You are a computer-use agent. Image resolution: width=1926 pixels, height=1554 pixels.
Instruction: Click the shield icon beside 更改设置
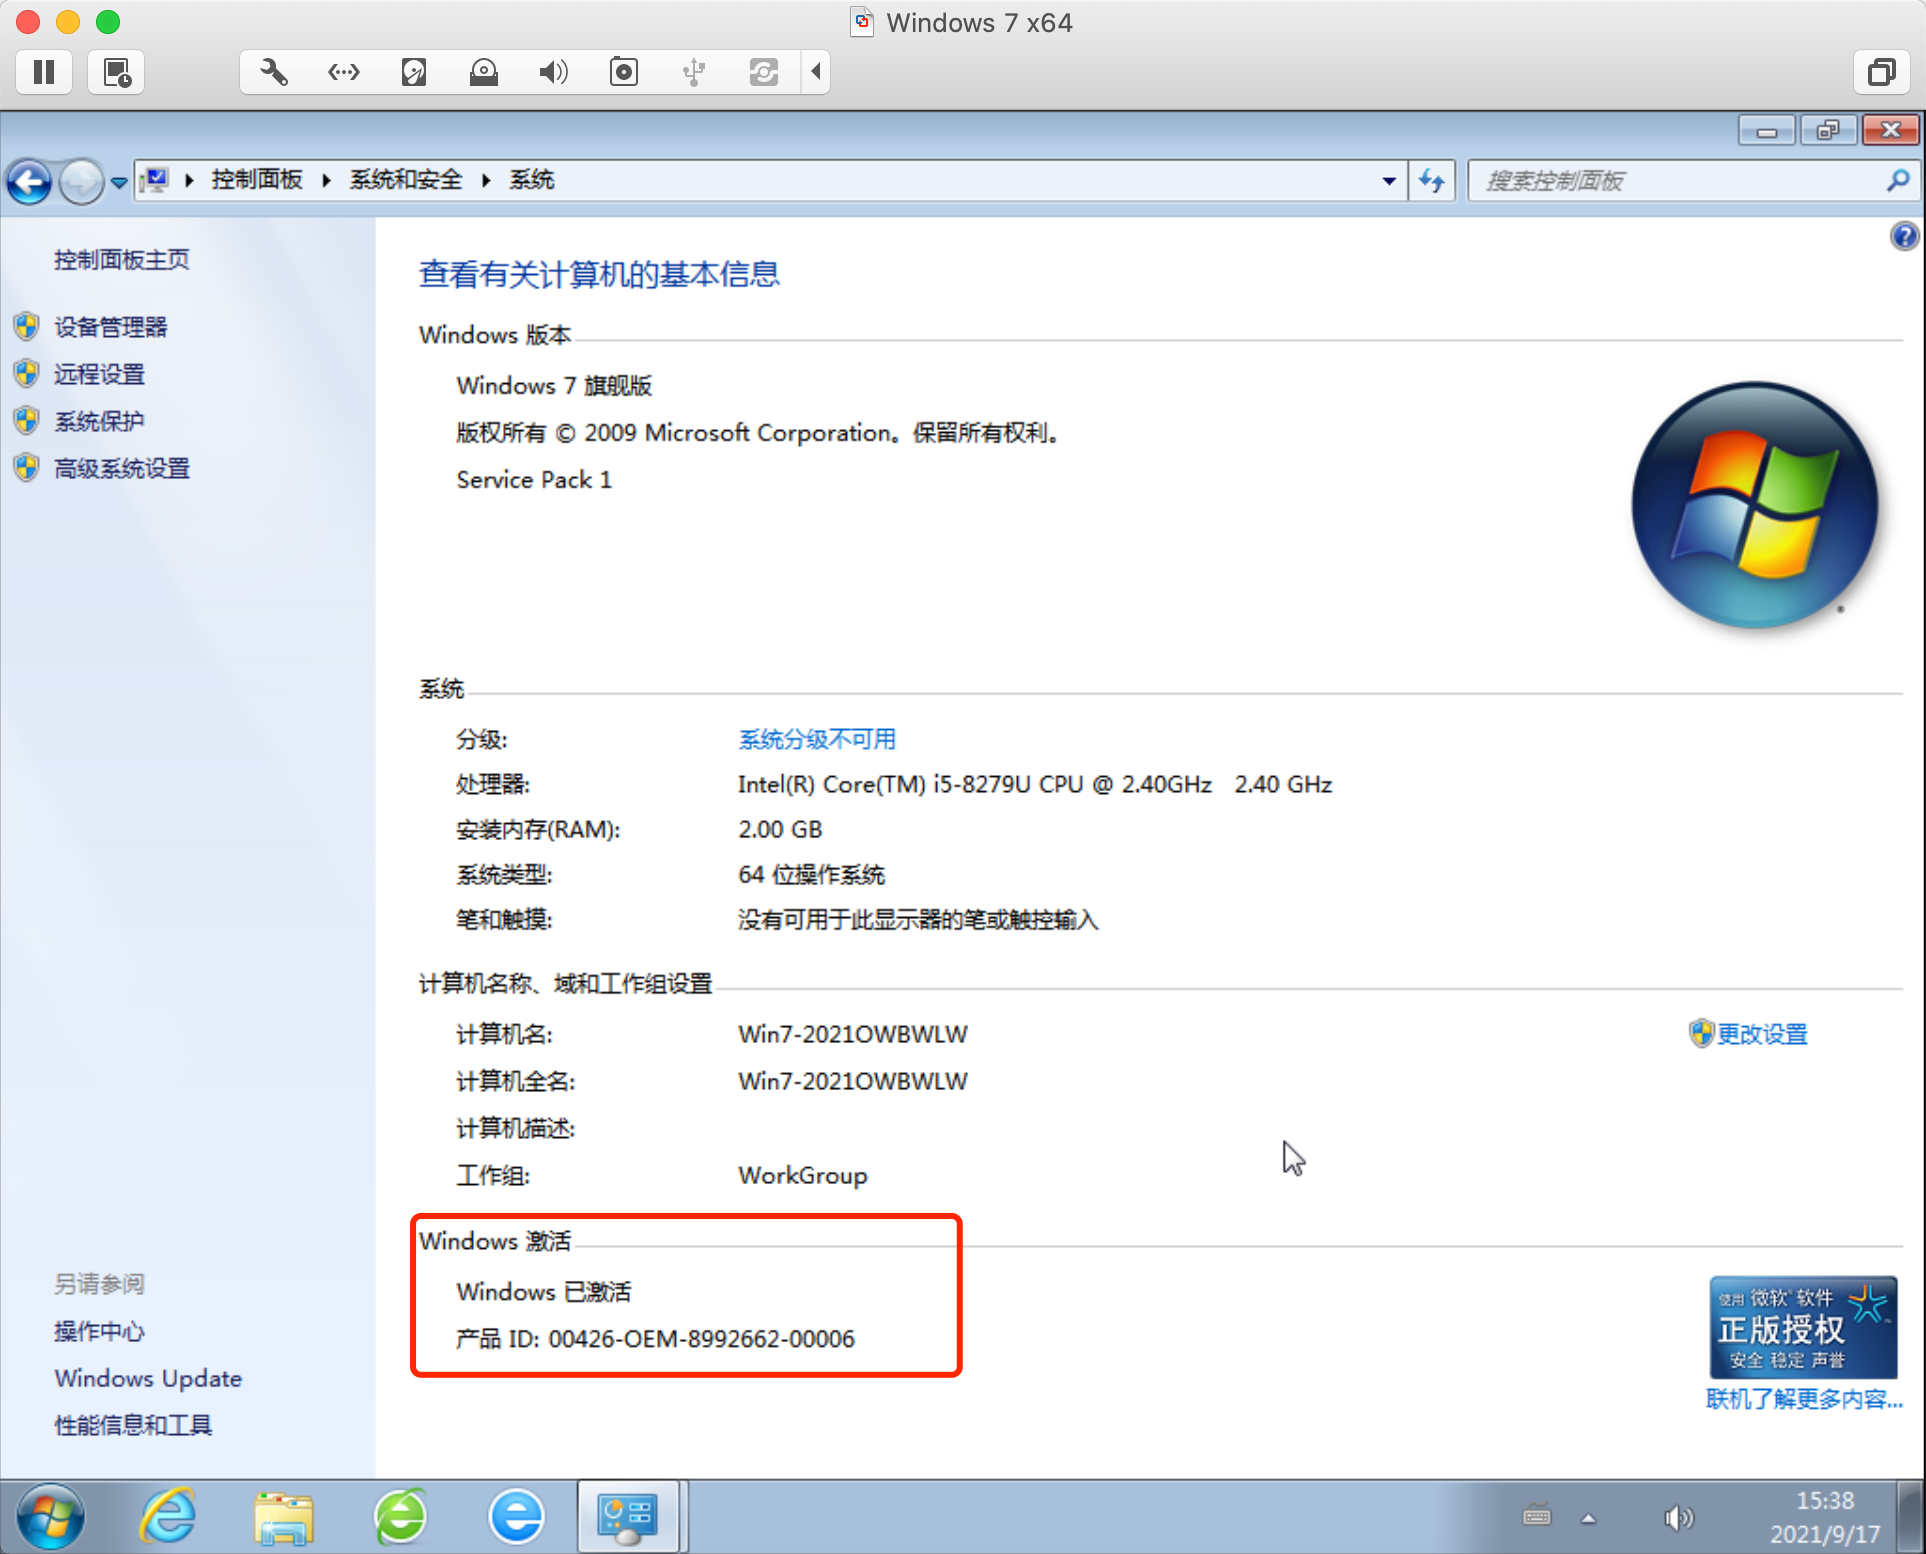1701,1034
